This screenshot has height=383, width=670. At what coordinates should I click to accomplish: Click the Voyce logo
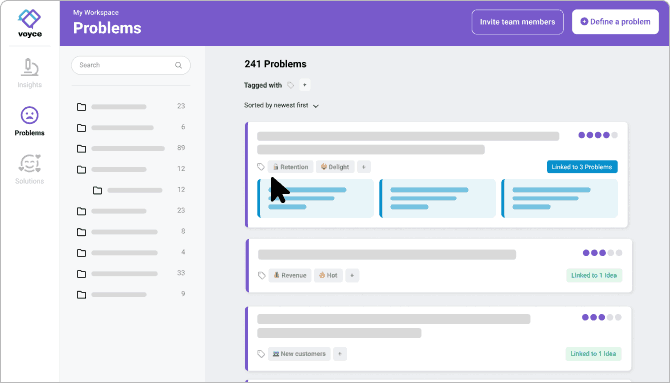29,23
